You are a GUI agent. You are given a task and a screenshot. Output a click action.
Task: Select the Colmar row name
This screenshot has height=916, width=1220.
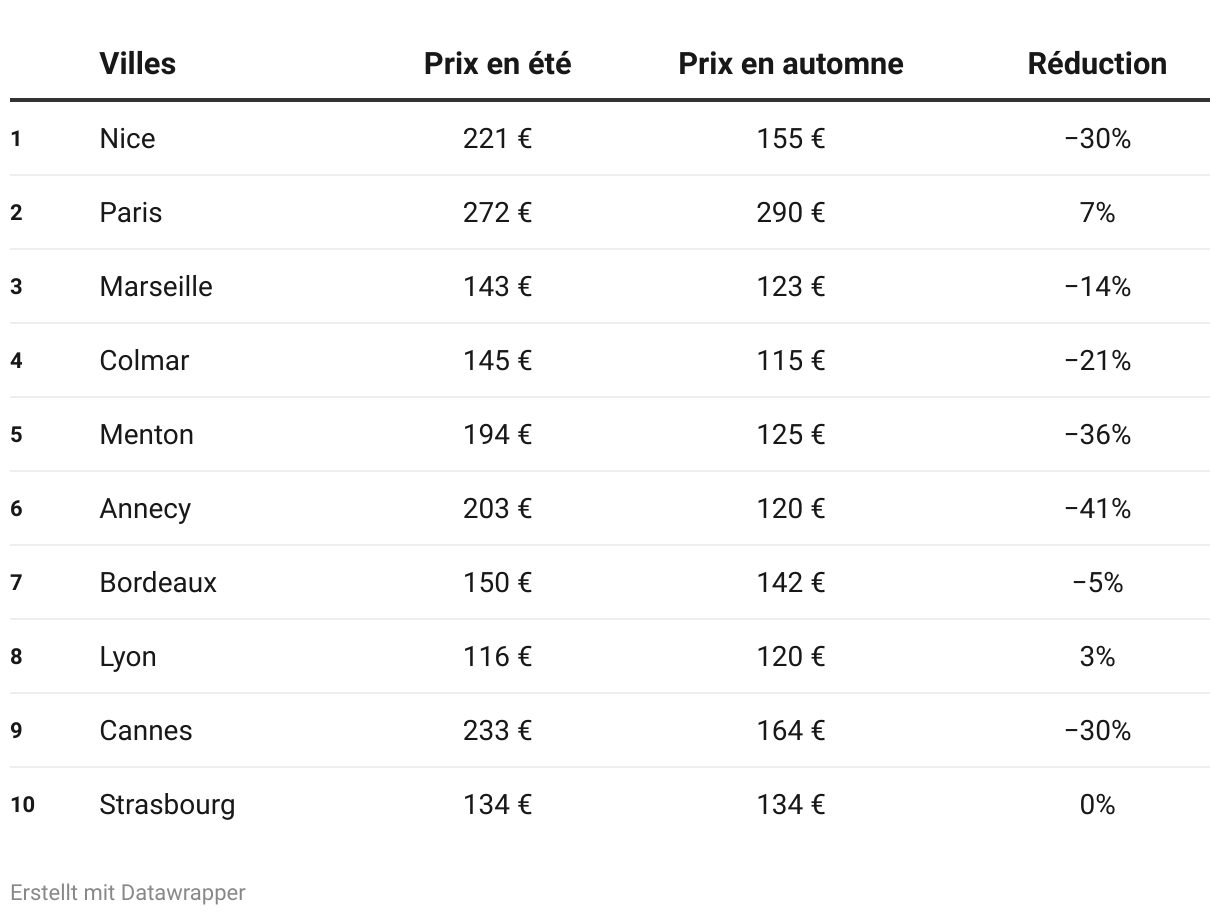pos(144,360)
